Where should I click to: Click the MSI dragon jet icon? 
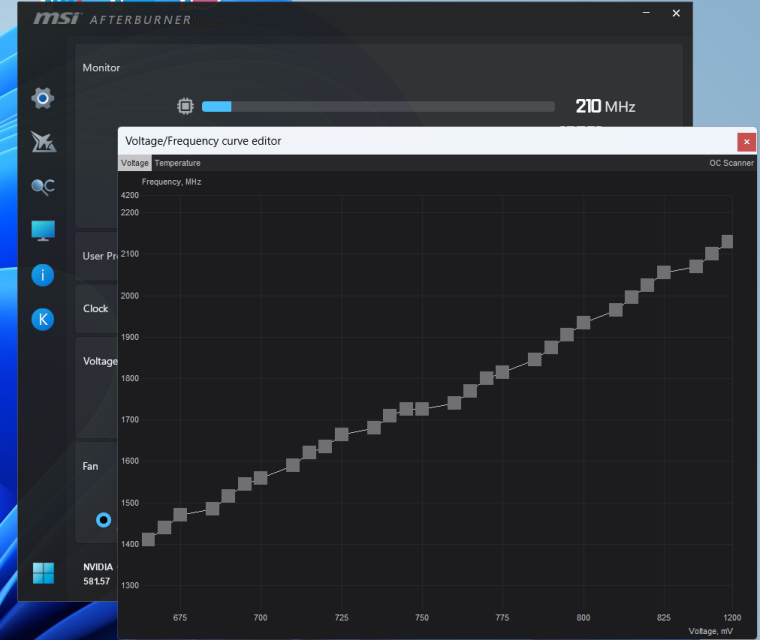click(43, 142)
